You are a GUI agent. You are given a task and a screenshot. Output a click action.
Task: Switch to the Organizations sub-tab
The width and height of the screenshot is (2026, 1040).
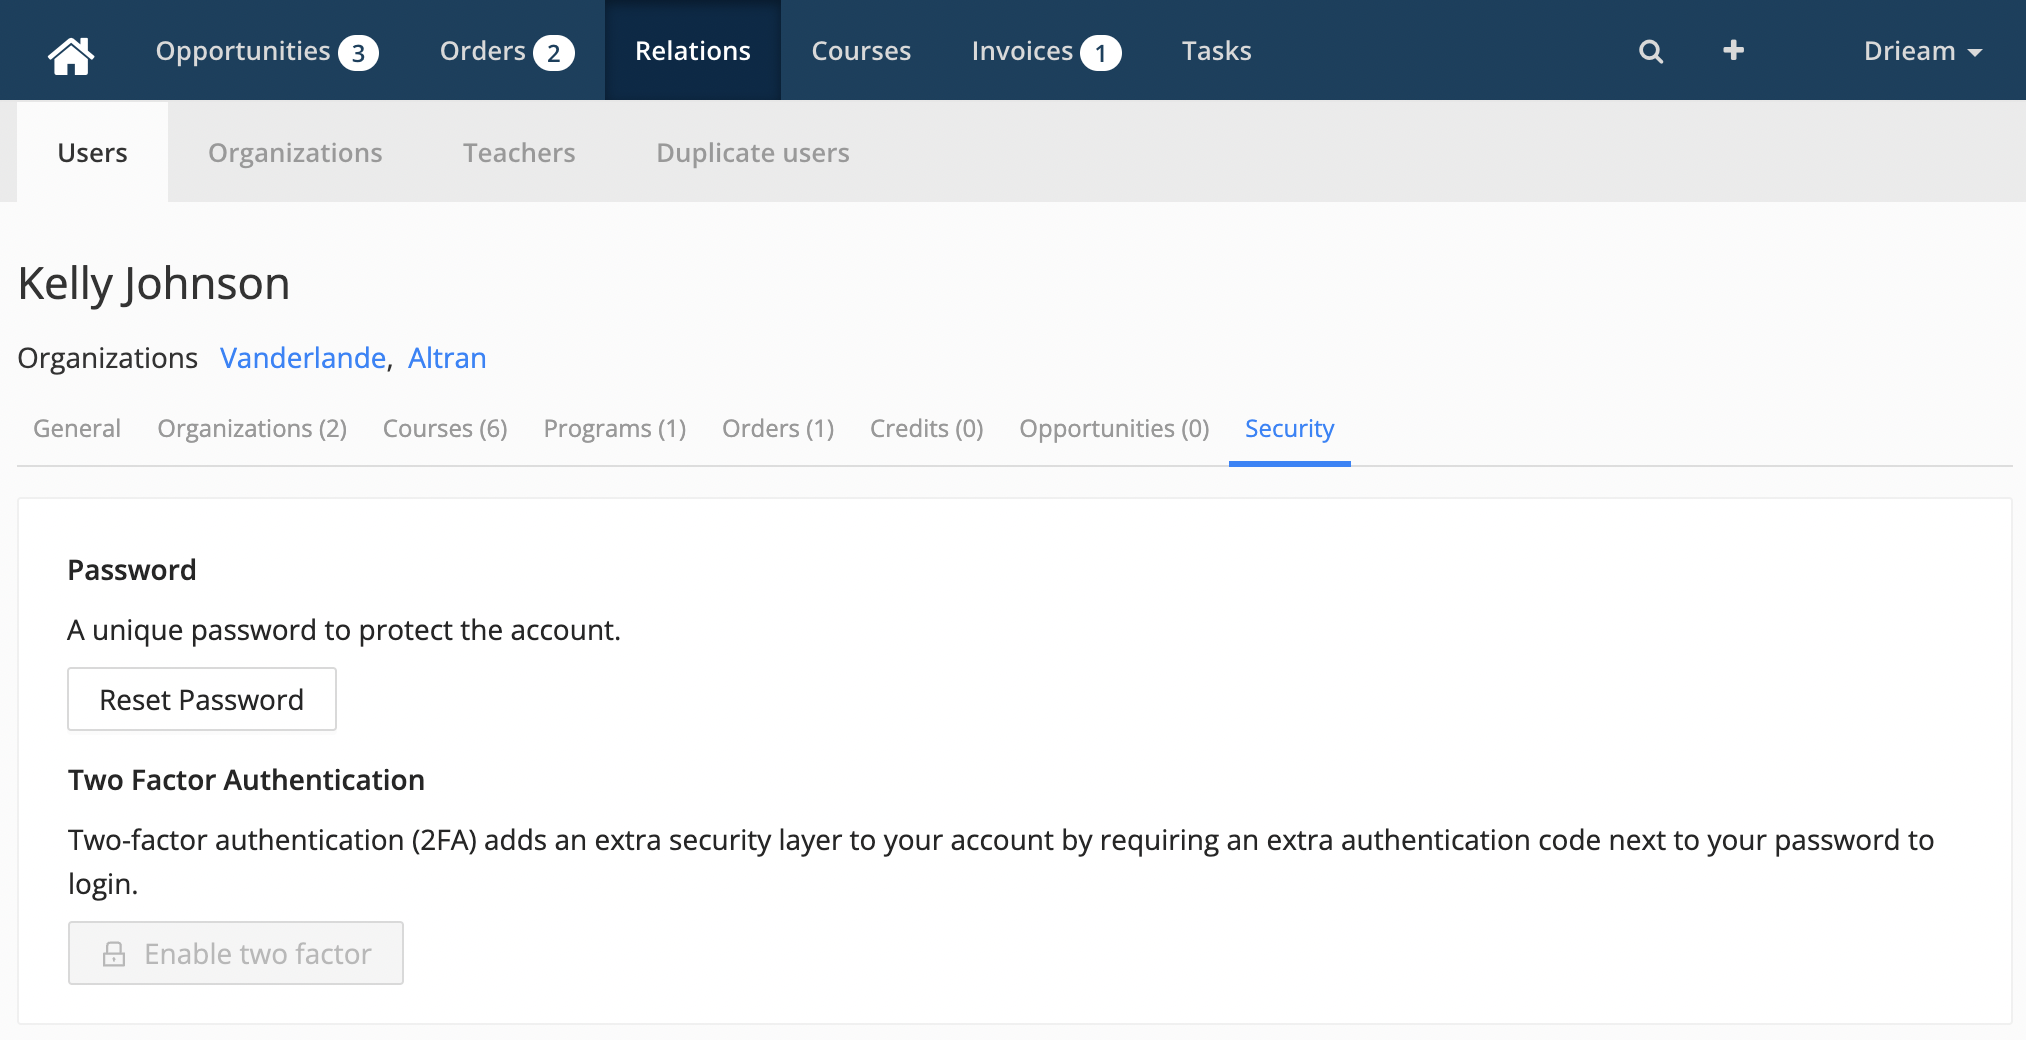[295, 153]
